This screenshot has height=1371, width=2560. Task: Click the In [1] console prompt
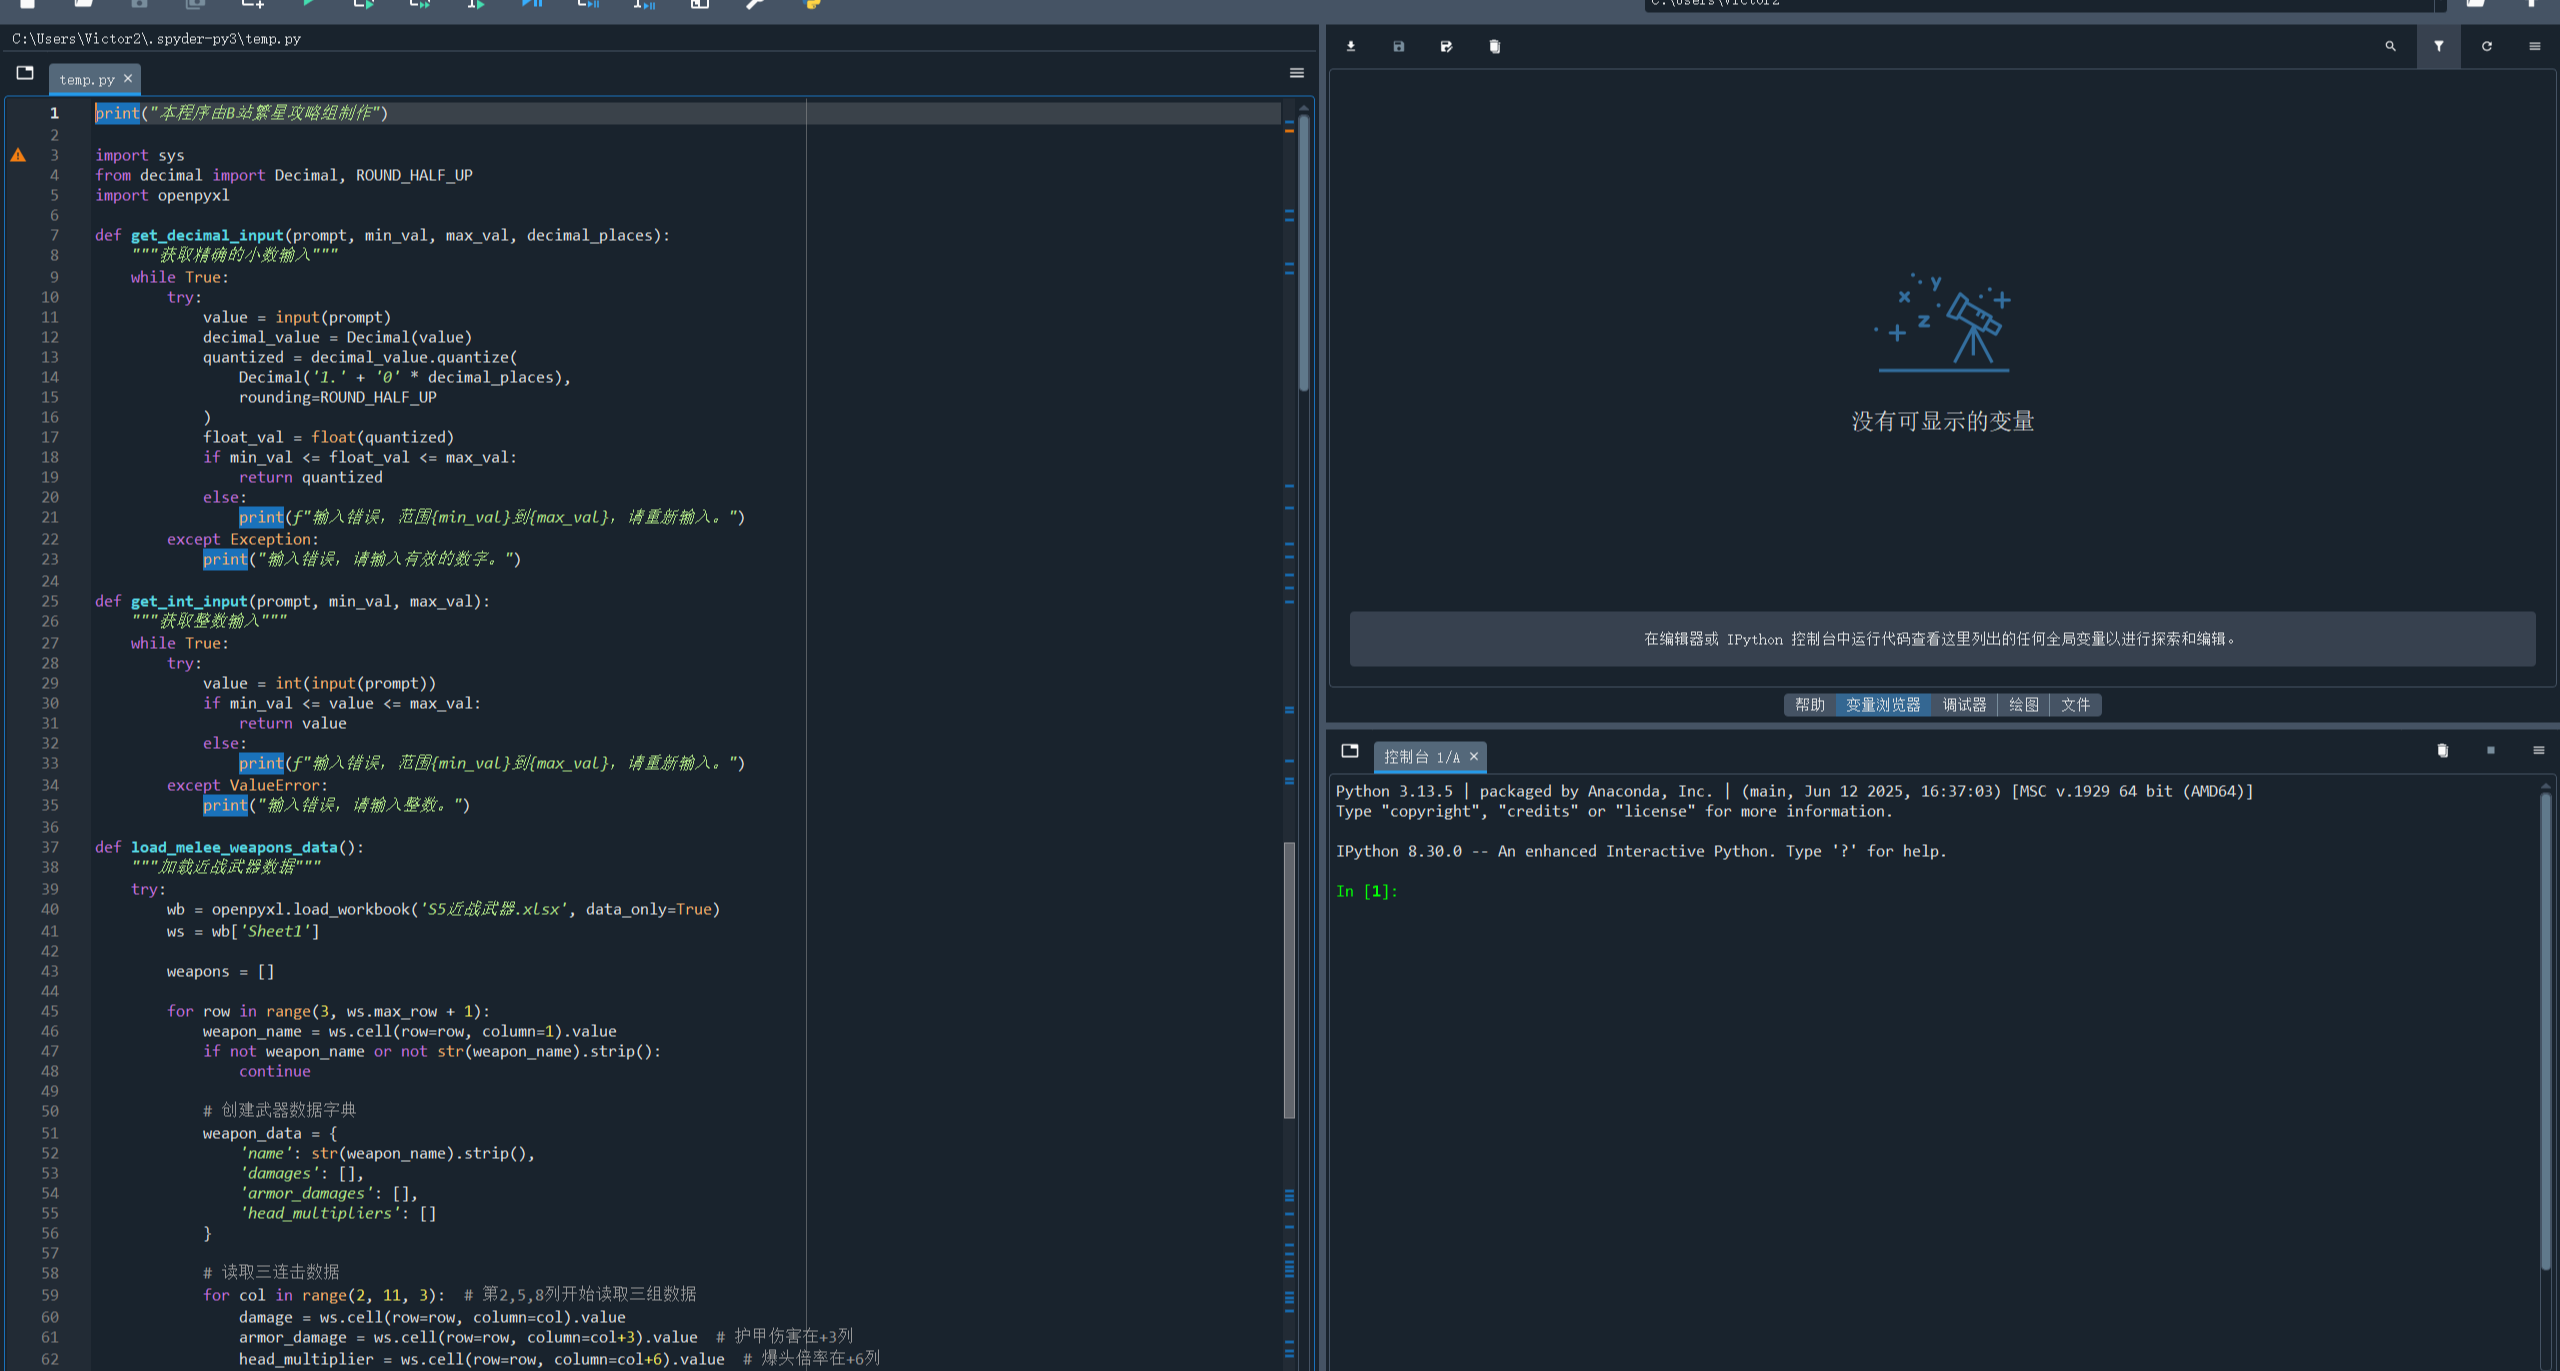1366,891
